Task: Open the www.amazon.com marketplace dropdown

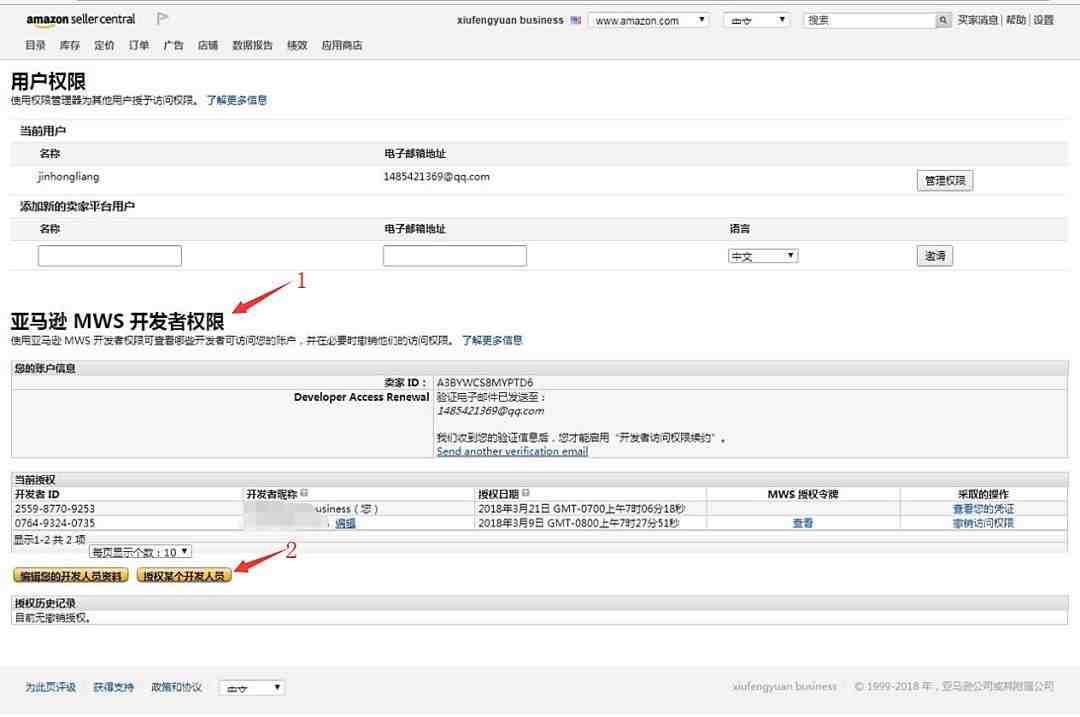Action: coord(648,20)
